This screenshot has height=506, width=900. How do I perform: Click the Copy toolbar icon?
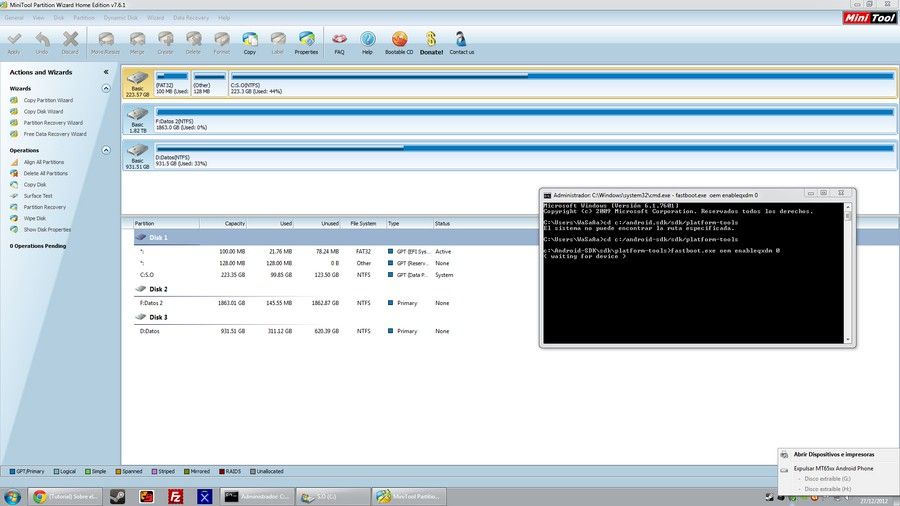[x=250, y=43]
